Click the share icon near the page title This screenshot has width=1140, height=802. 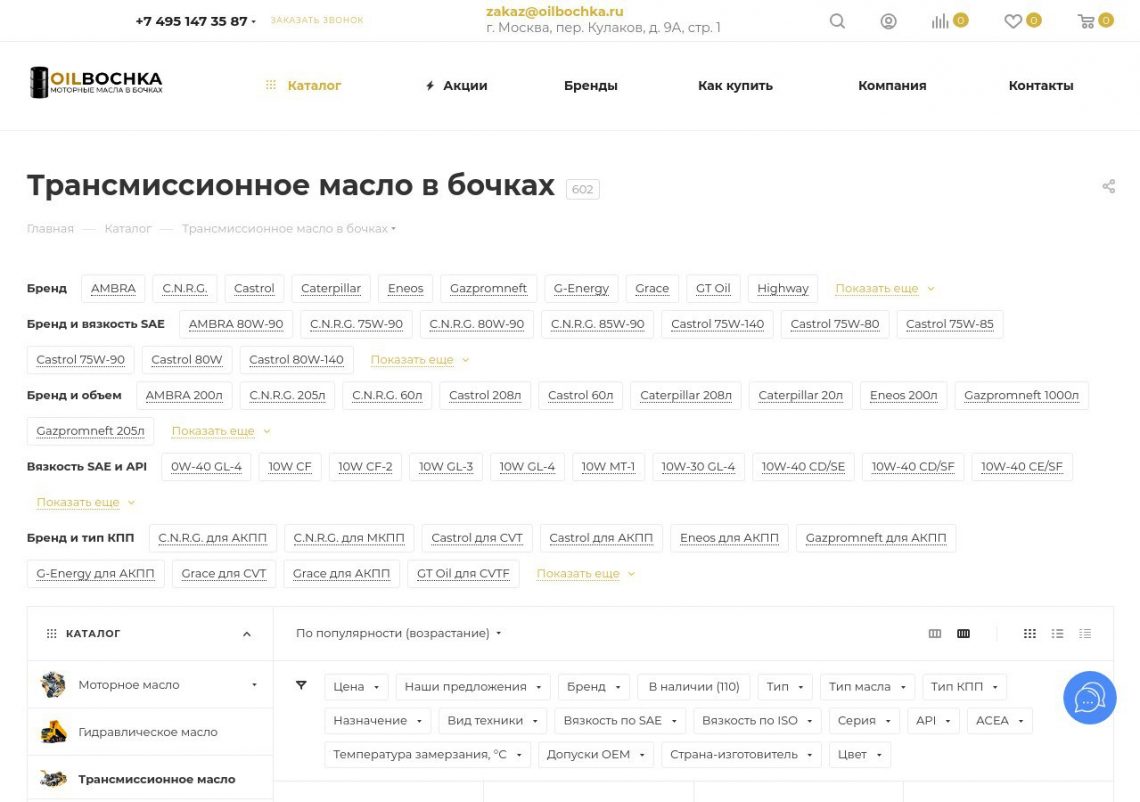tap(1109, 186)
